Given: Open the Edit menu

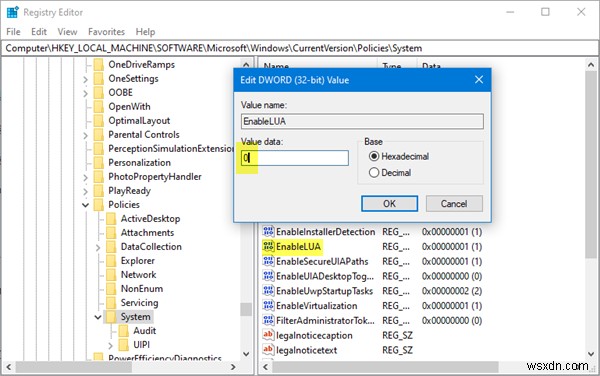Looking at the screenshot, I should tap(39, 32).
